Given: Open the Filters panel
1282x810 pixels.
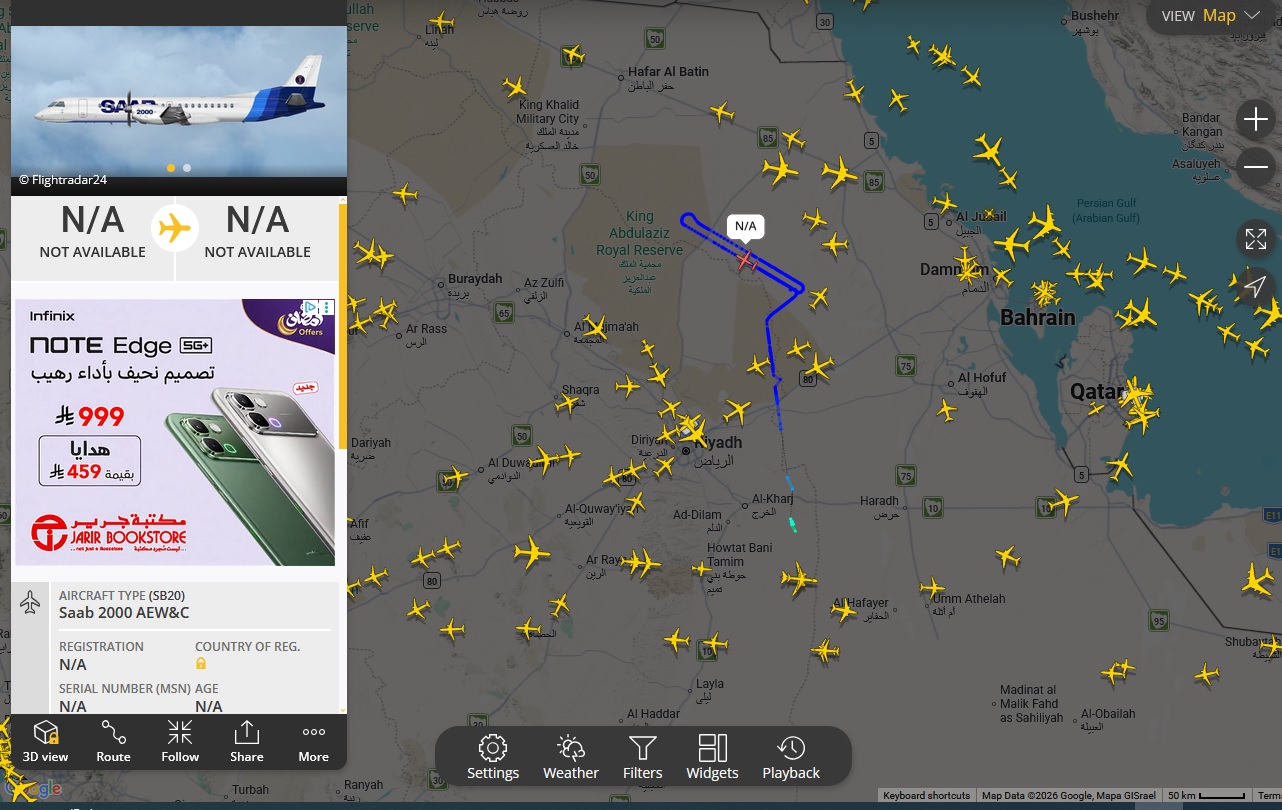Looking at the screenshot, I should [x=642, y=758].
